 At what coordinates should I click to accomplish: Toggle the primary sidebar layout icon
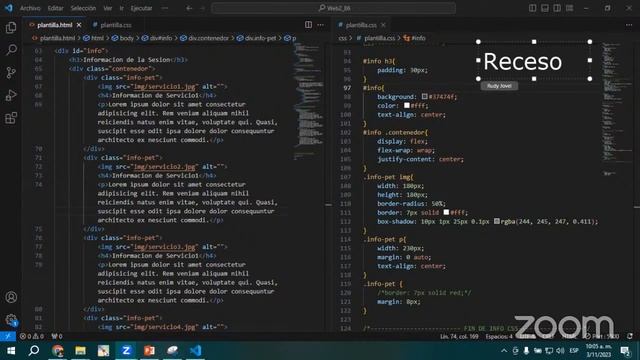click(532, 8)
